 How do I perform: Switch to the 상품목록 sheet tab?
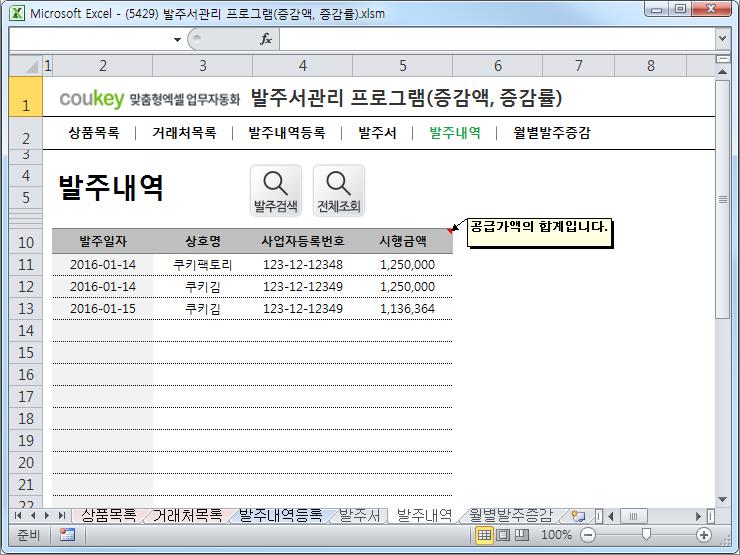coord(109,515)
